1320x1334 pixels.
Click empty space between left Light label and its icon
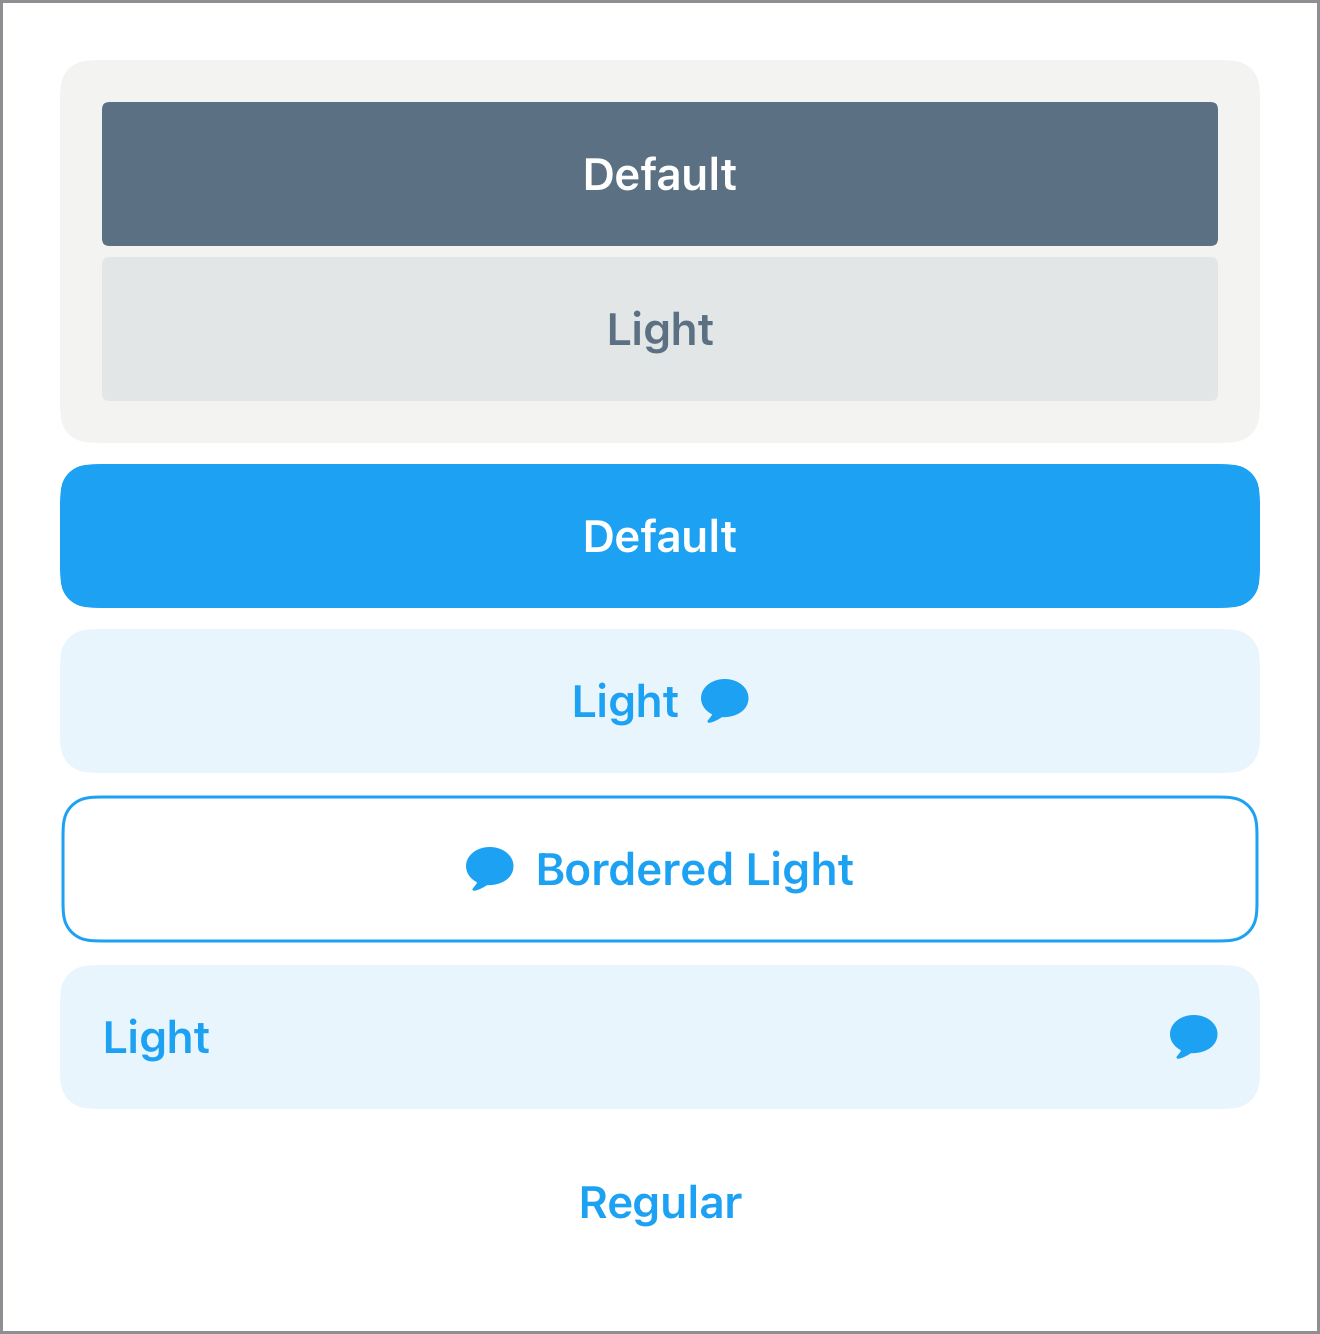[x=690, y=1037]
